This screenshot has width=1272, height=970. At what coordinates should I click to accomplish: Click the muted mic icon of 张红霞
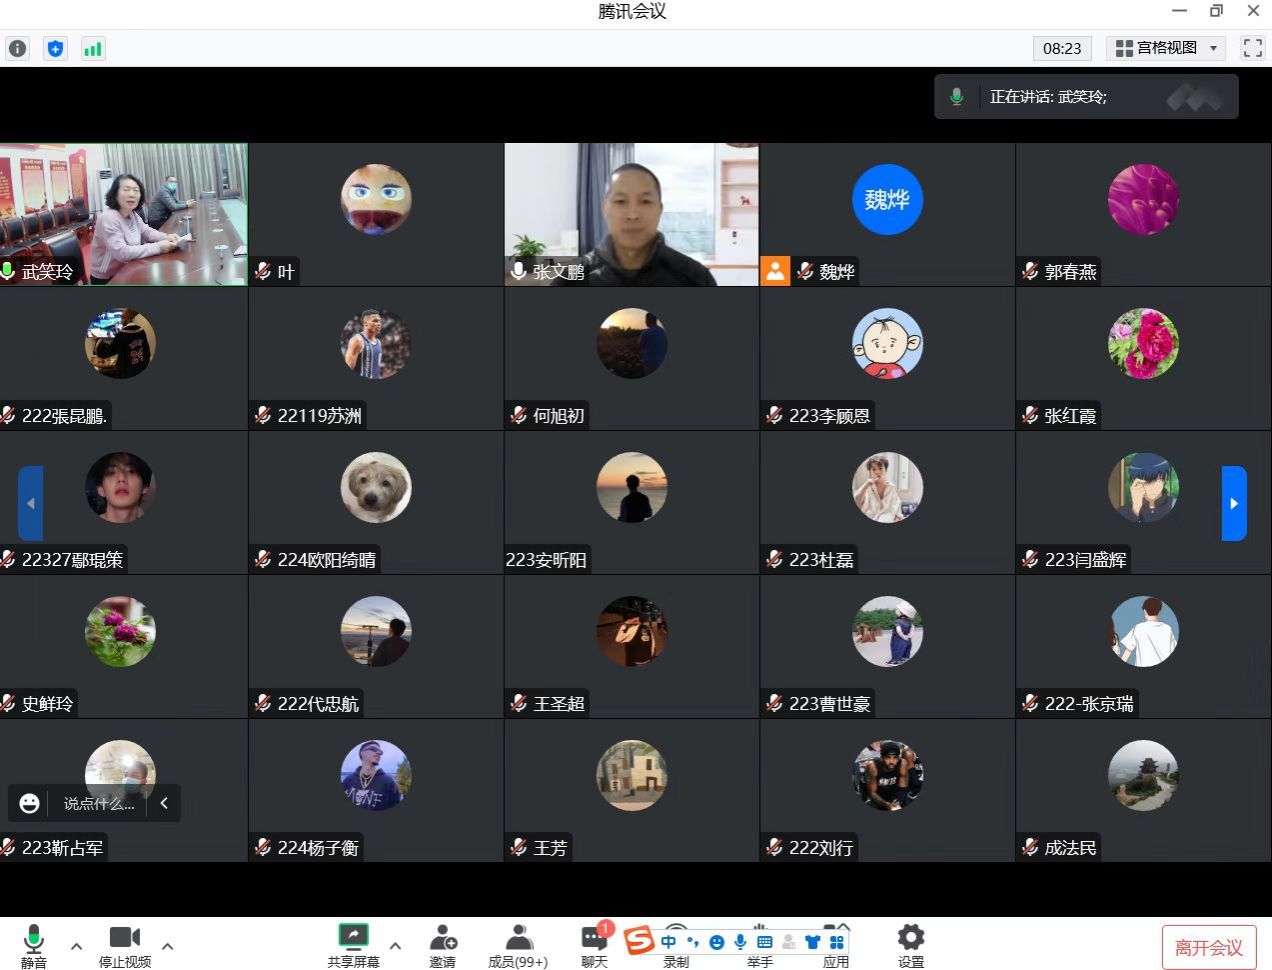click(x=1030, y=415)
